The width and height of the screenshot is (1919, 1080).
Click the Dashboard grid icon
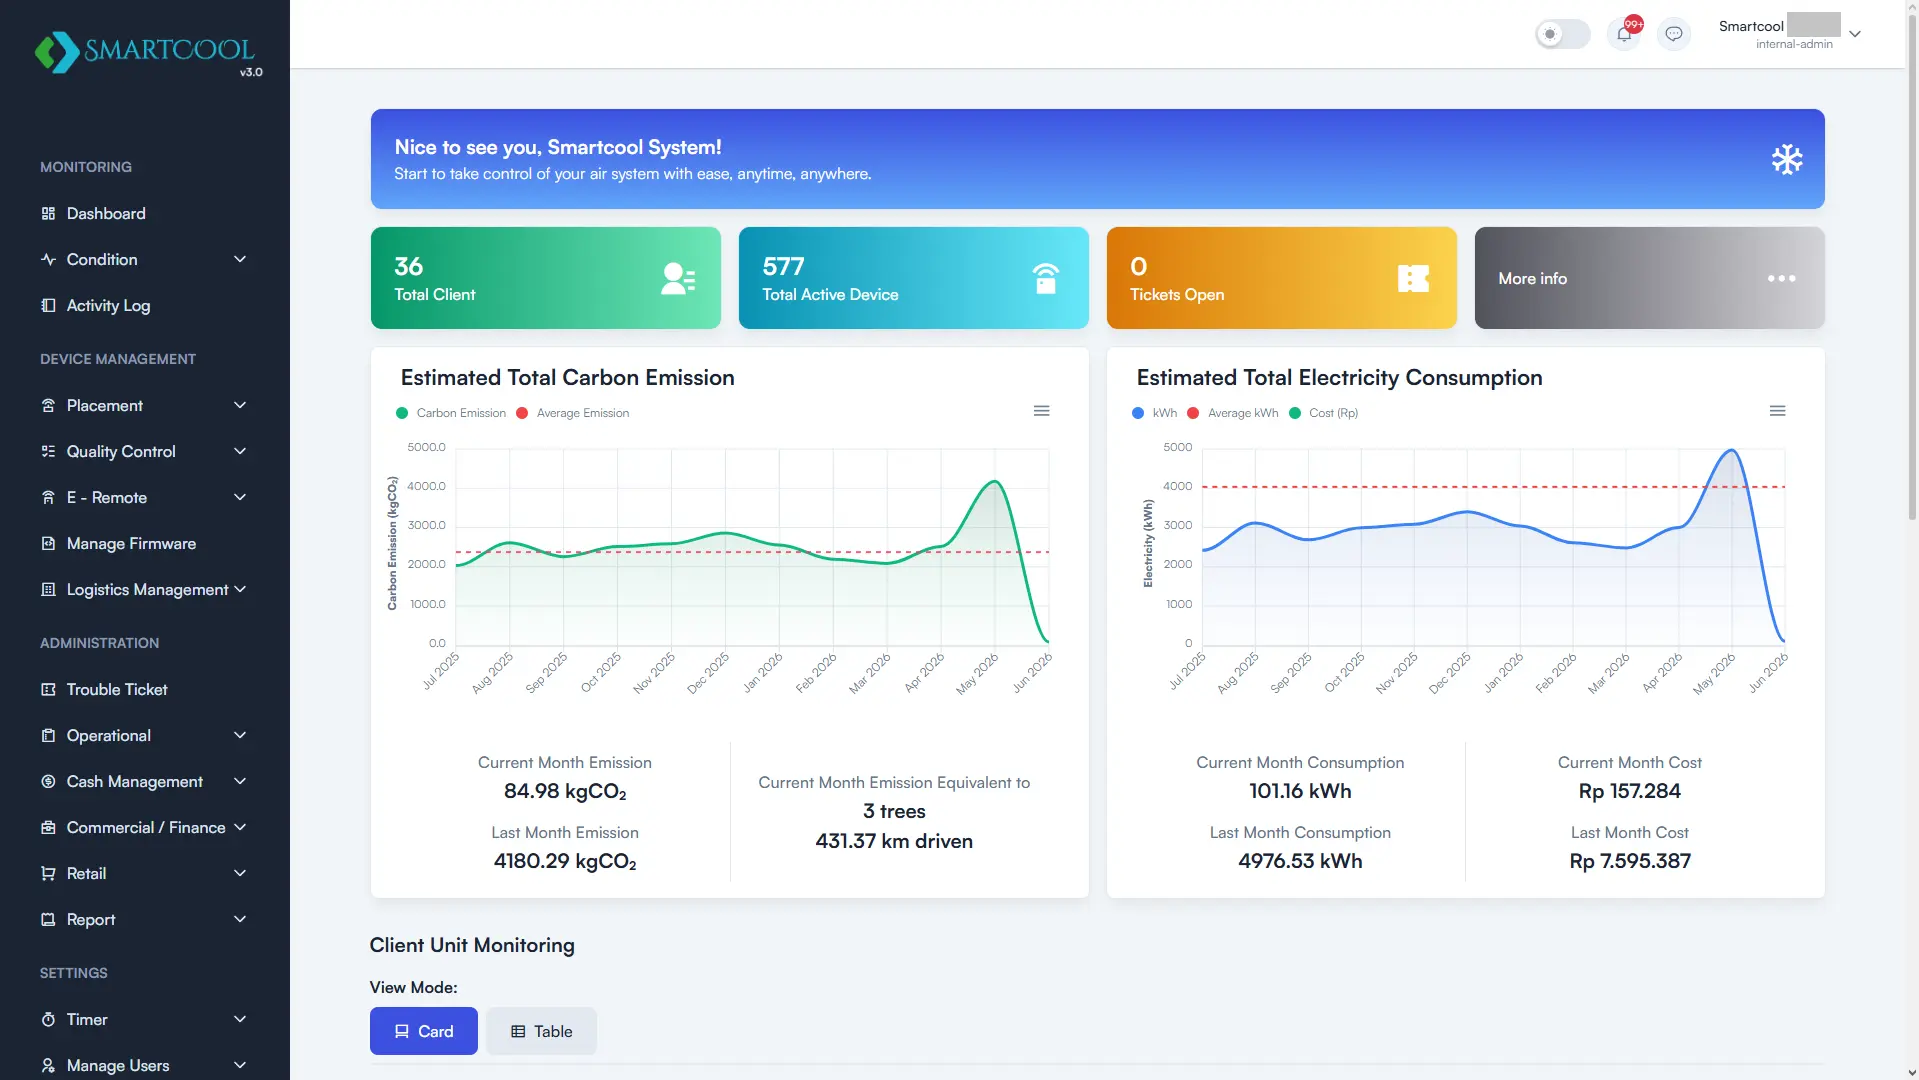[48, 214]
